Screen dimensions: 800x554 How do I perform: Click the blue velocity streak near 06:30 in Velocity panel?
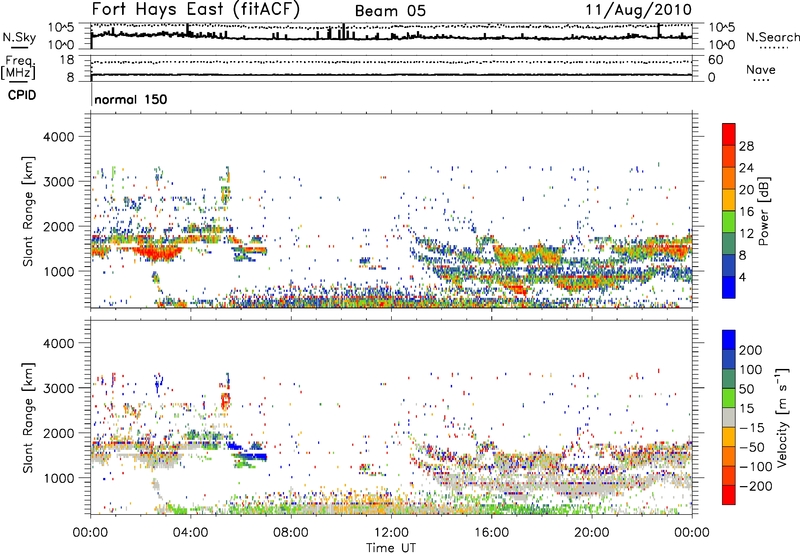click(x=254, y=456)
